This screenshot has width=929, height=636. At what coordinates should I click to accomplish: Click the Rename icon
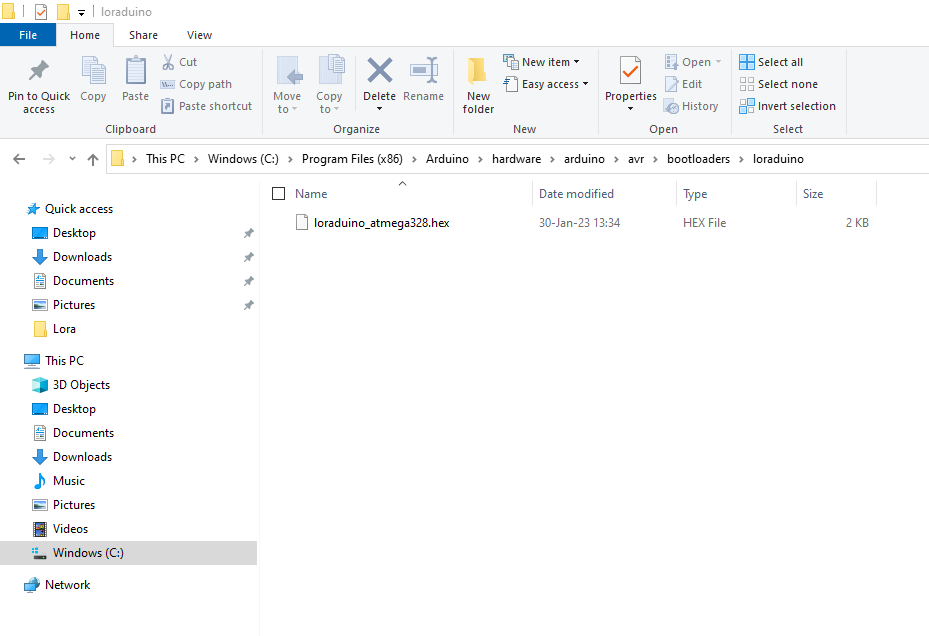[x=424, y=71]
